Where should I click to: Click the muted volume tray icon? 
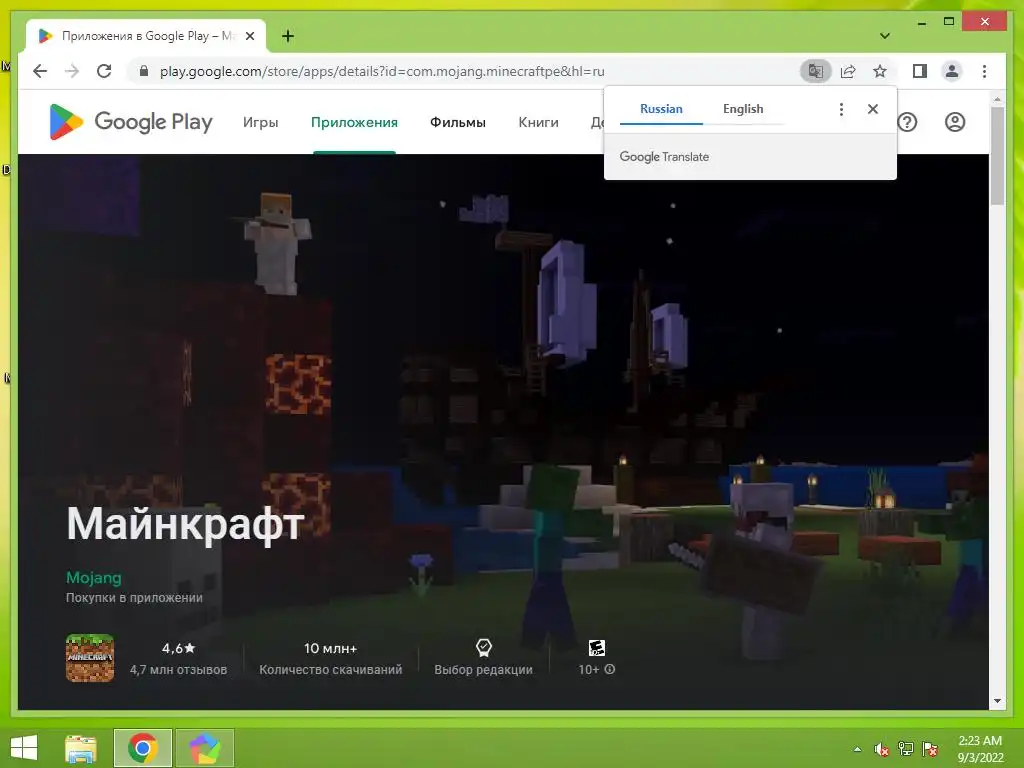click(x=881, y=749)
